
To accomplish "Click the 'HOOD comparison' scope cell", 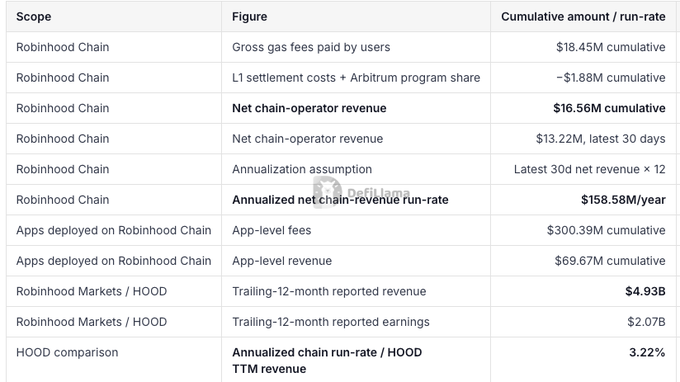I will (x=67, y=353).
